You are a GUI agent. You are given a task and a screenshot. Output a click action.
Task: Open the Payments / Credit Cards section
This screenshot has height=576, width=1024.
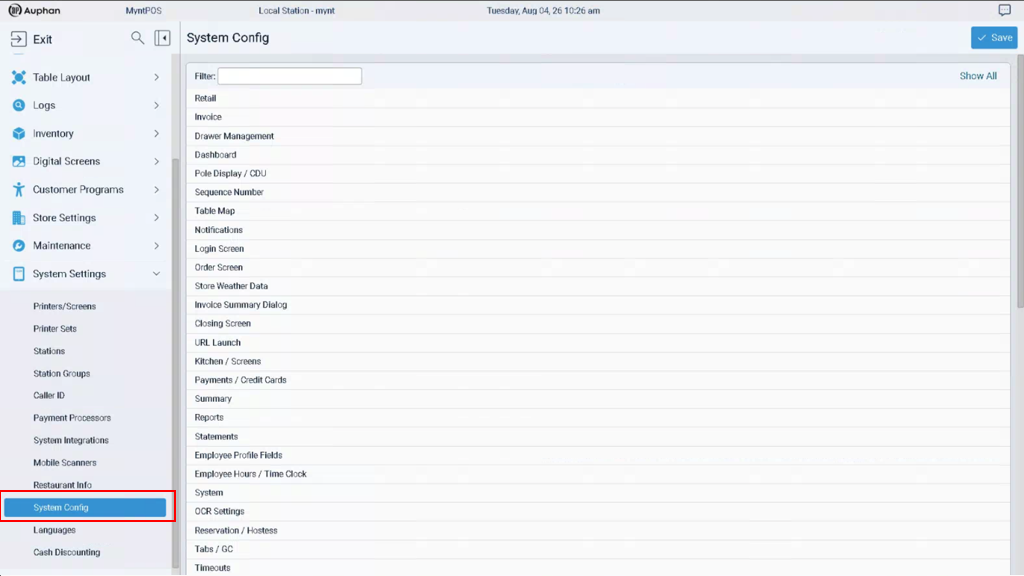coord(598,380)
